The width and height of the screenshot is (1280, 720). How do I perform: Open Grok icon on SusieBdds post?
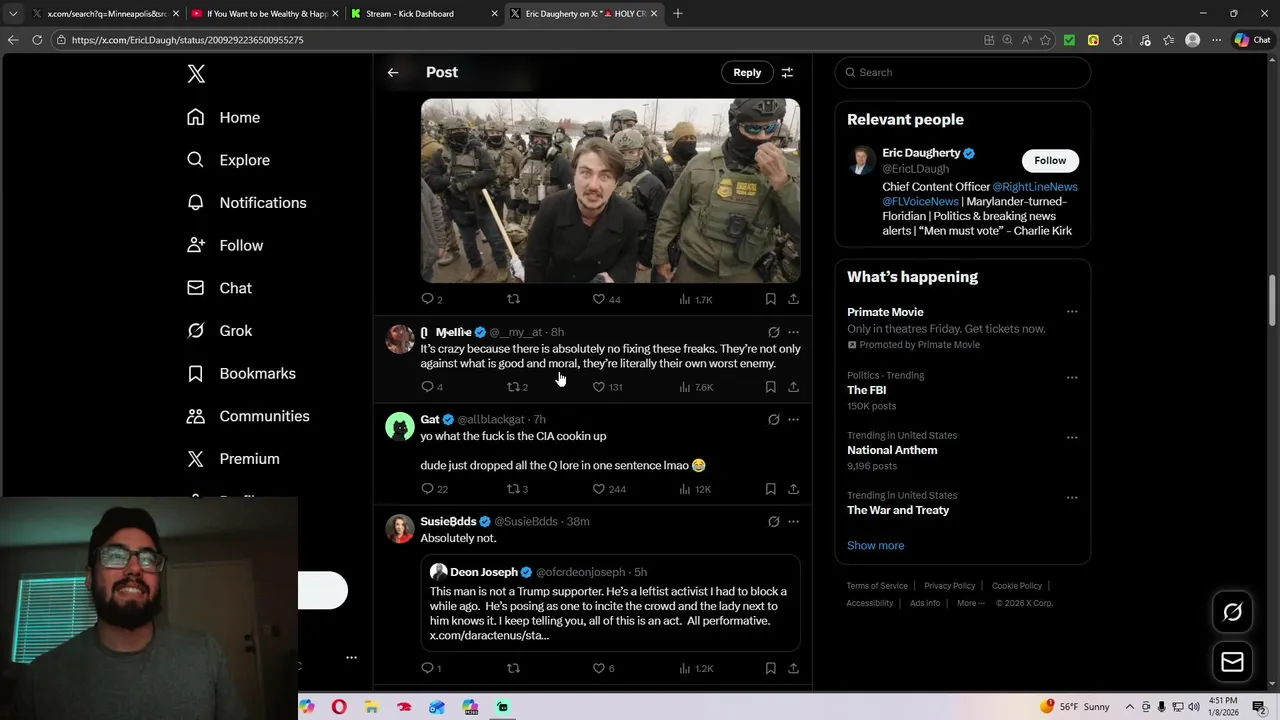click(x=773, y=521)
